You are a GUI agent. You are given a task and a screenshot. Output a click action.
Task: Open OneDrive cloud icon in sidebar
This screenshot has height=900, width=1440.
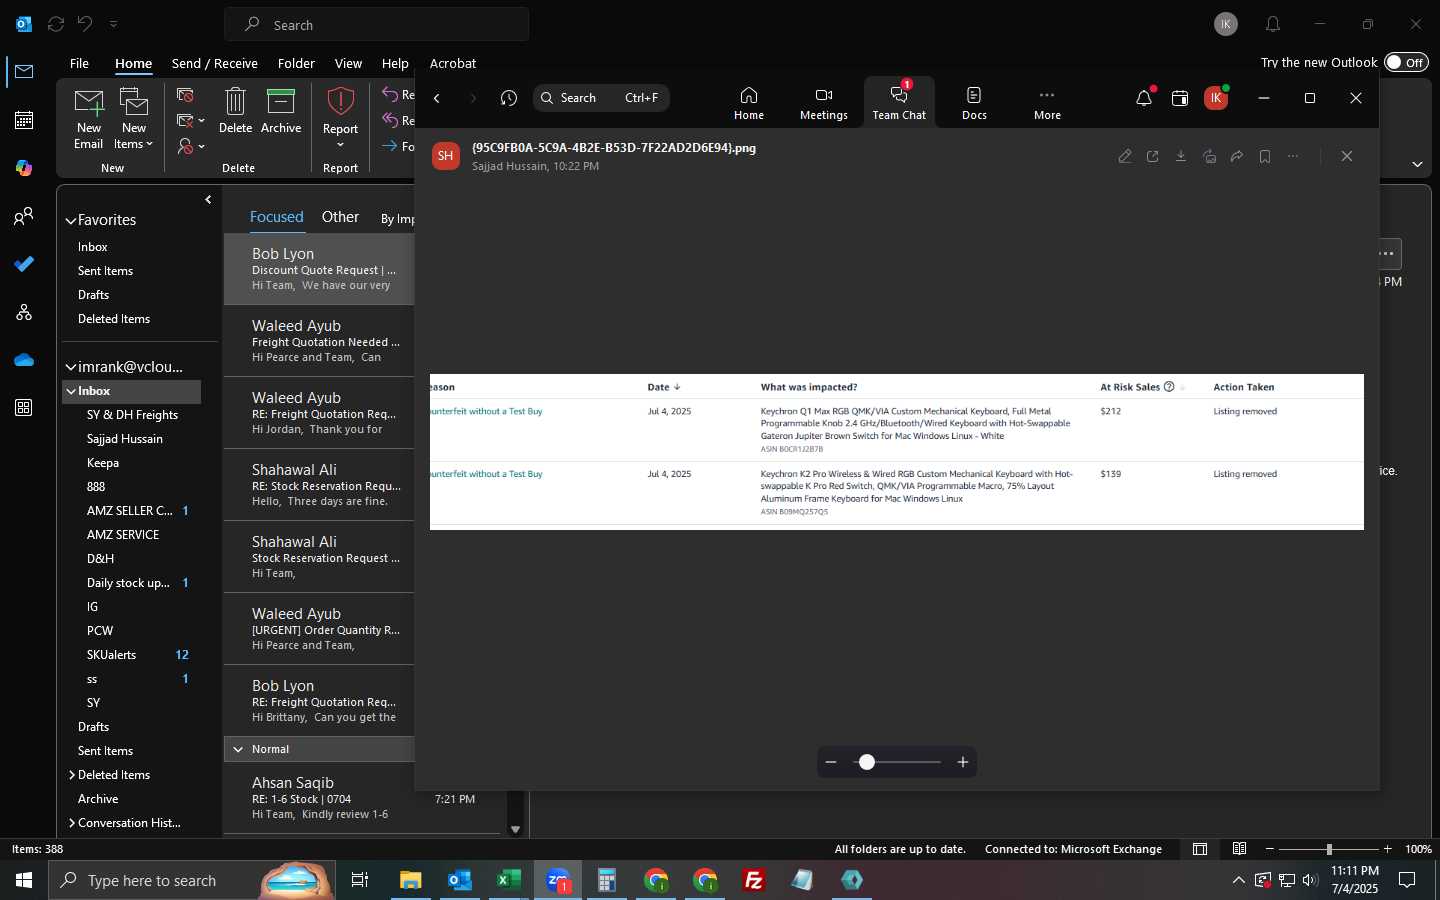click(24, 360)
